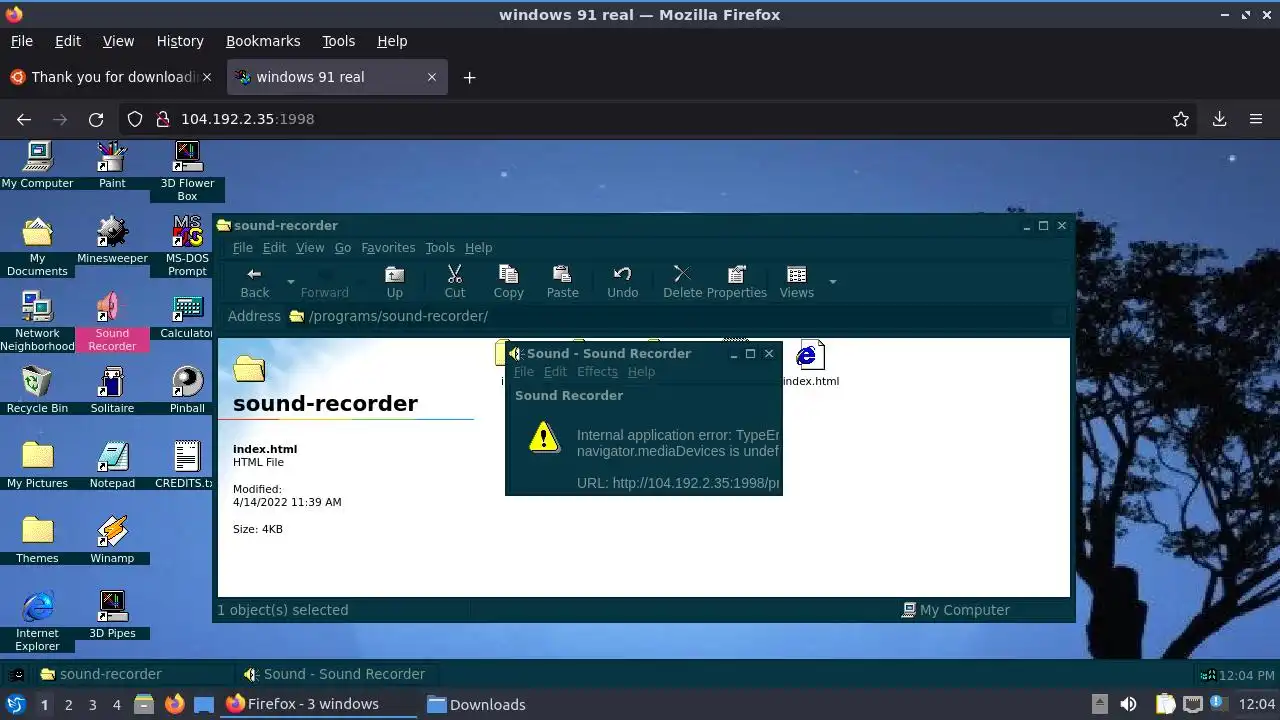Switch to Thank you for downloading tab
Screen dimensions: 1280x720
[x=110, y=77]
